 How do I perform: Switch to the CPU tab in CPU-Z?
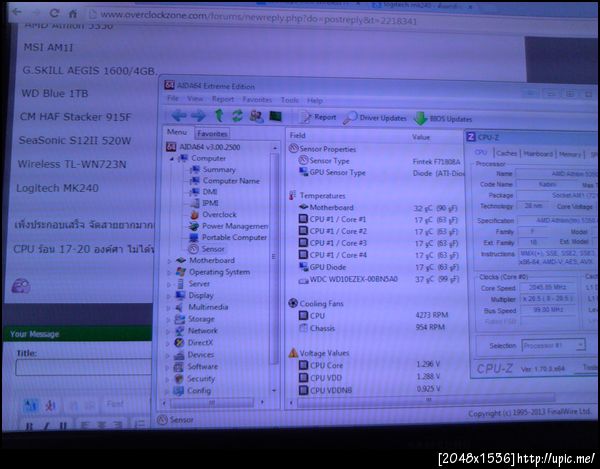(x=481, y=152)
